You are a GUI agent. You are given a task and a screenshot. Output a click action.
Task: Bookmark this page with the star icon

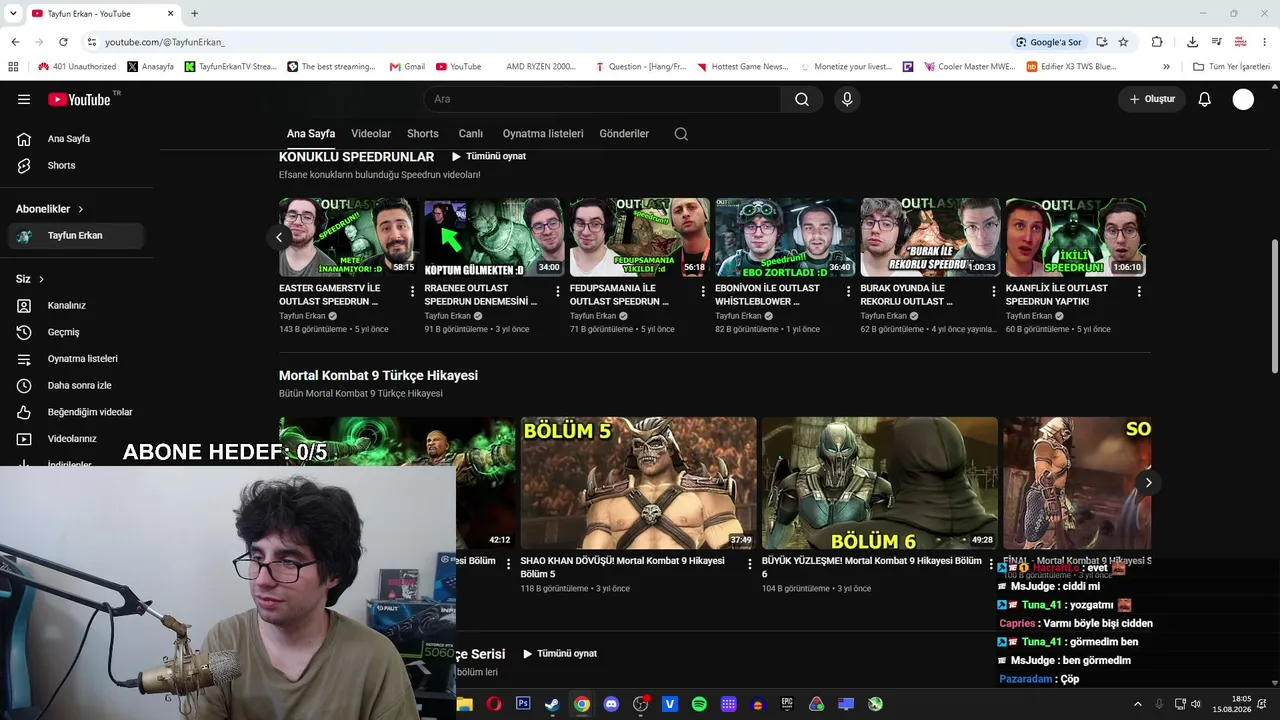tap(1123, 42)
